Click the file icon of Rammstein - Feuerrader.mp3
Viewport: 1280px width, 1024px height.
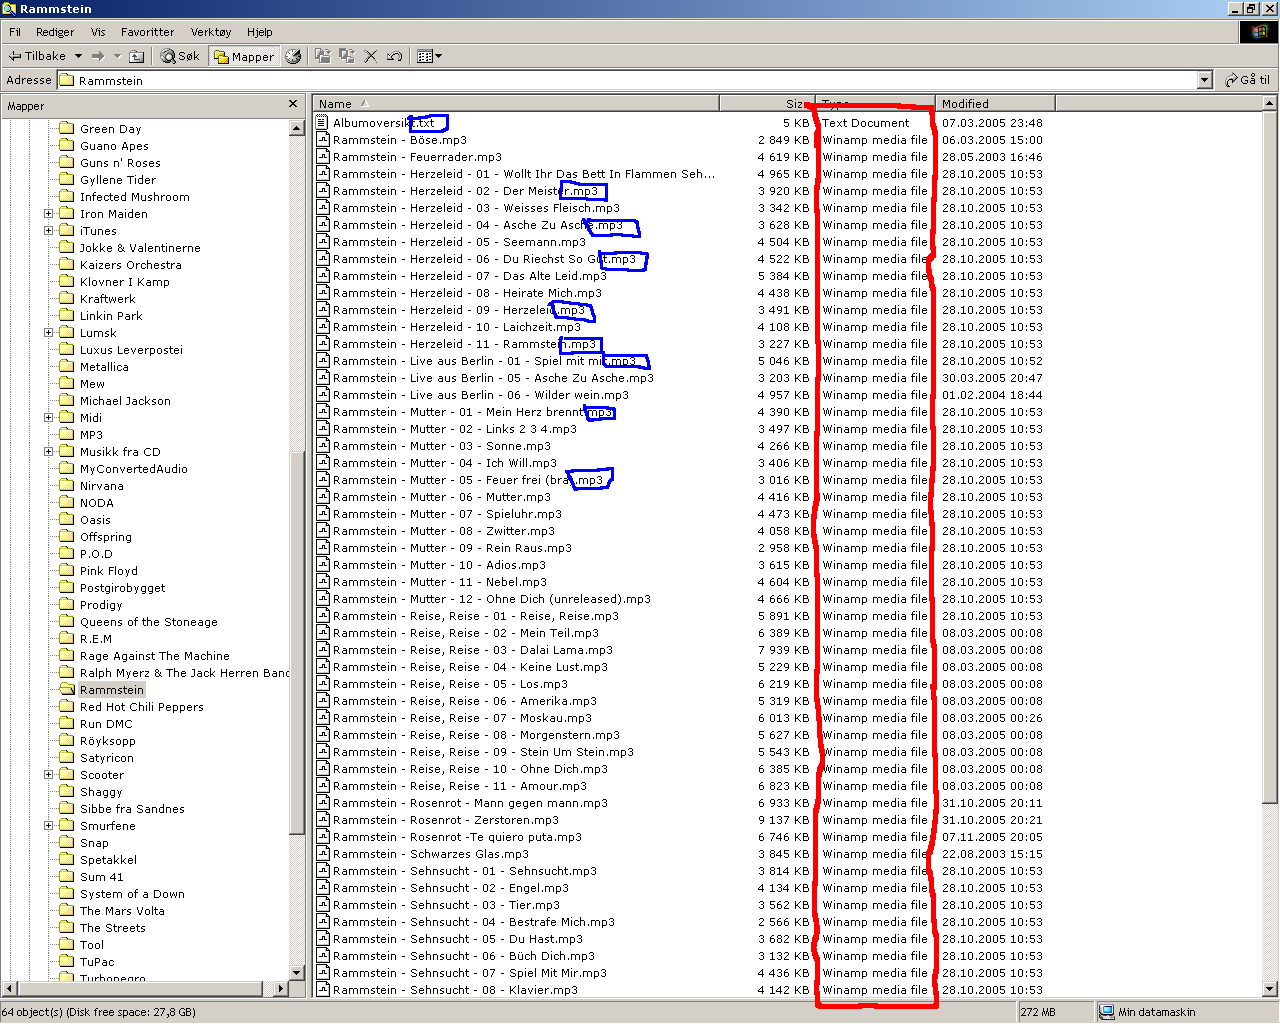(x=322, y=157)
